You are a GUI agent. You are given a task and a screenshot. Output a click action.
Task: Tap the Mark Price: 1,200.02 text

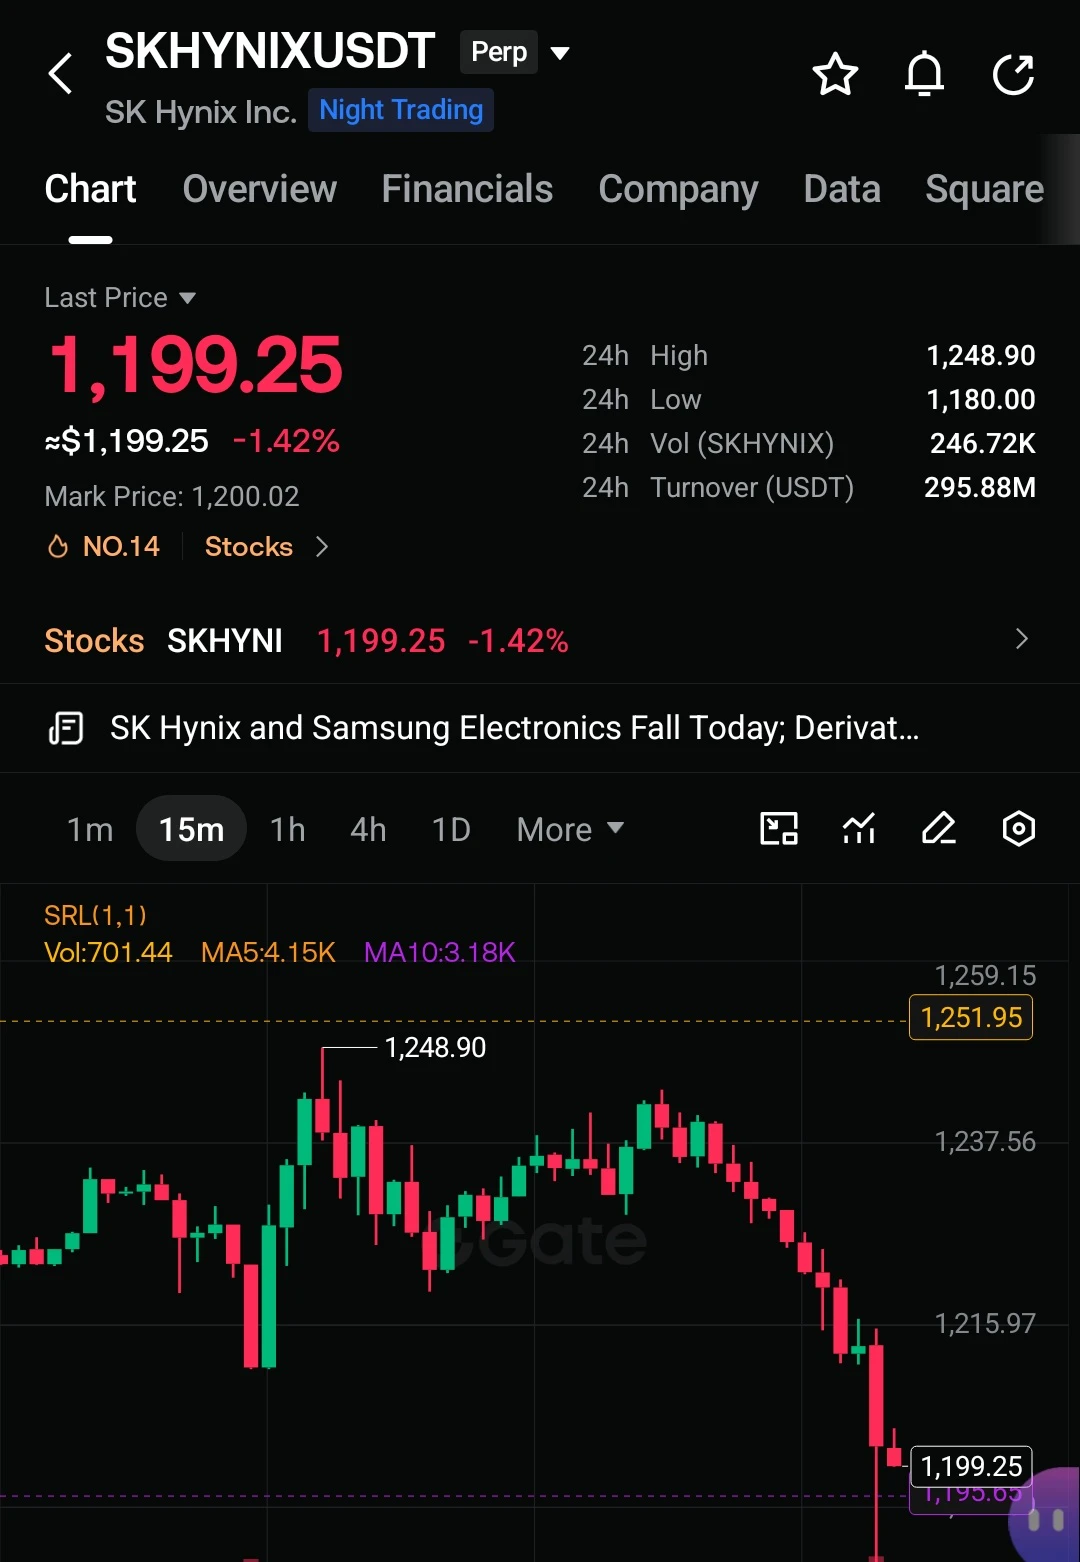pyautogui.click(x=172, y=496)
